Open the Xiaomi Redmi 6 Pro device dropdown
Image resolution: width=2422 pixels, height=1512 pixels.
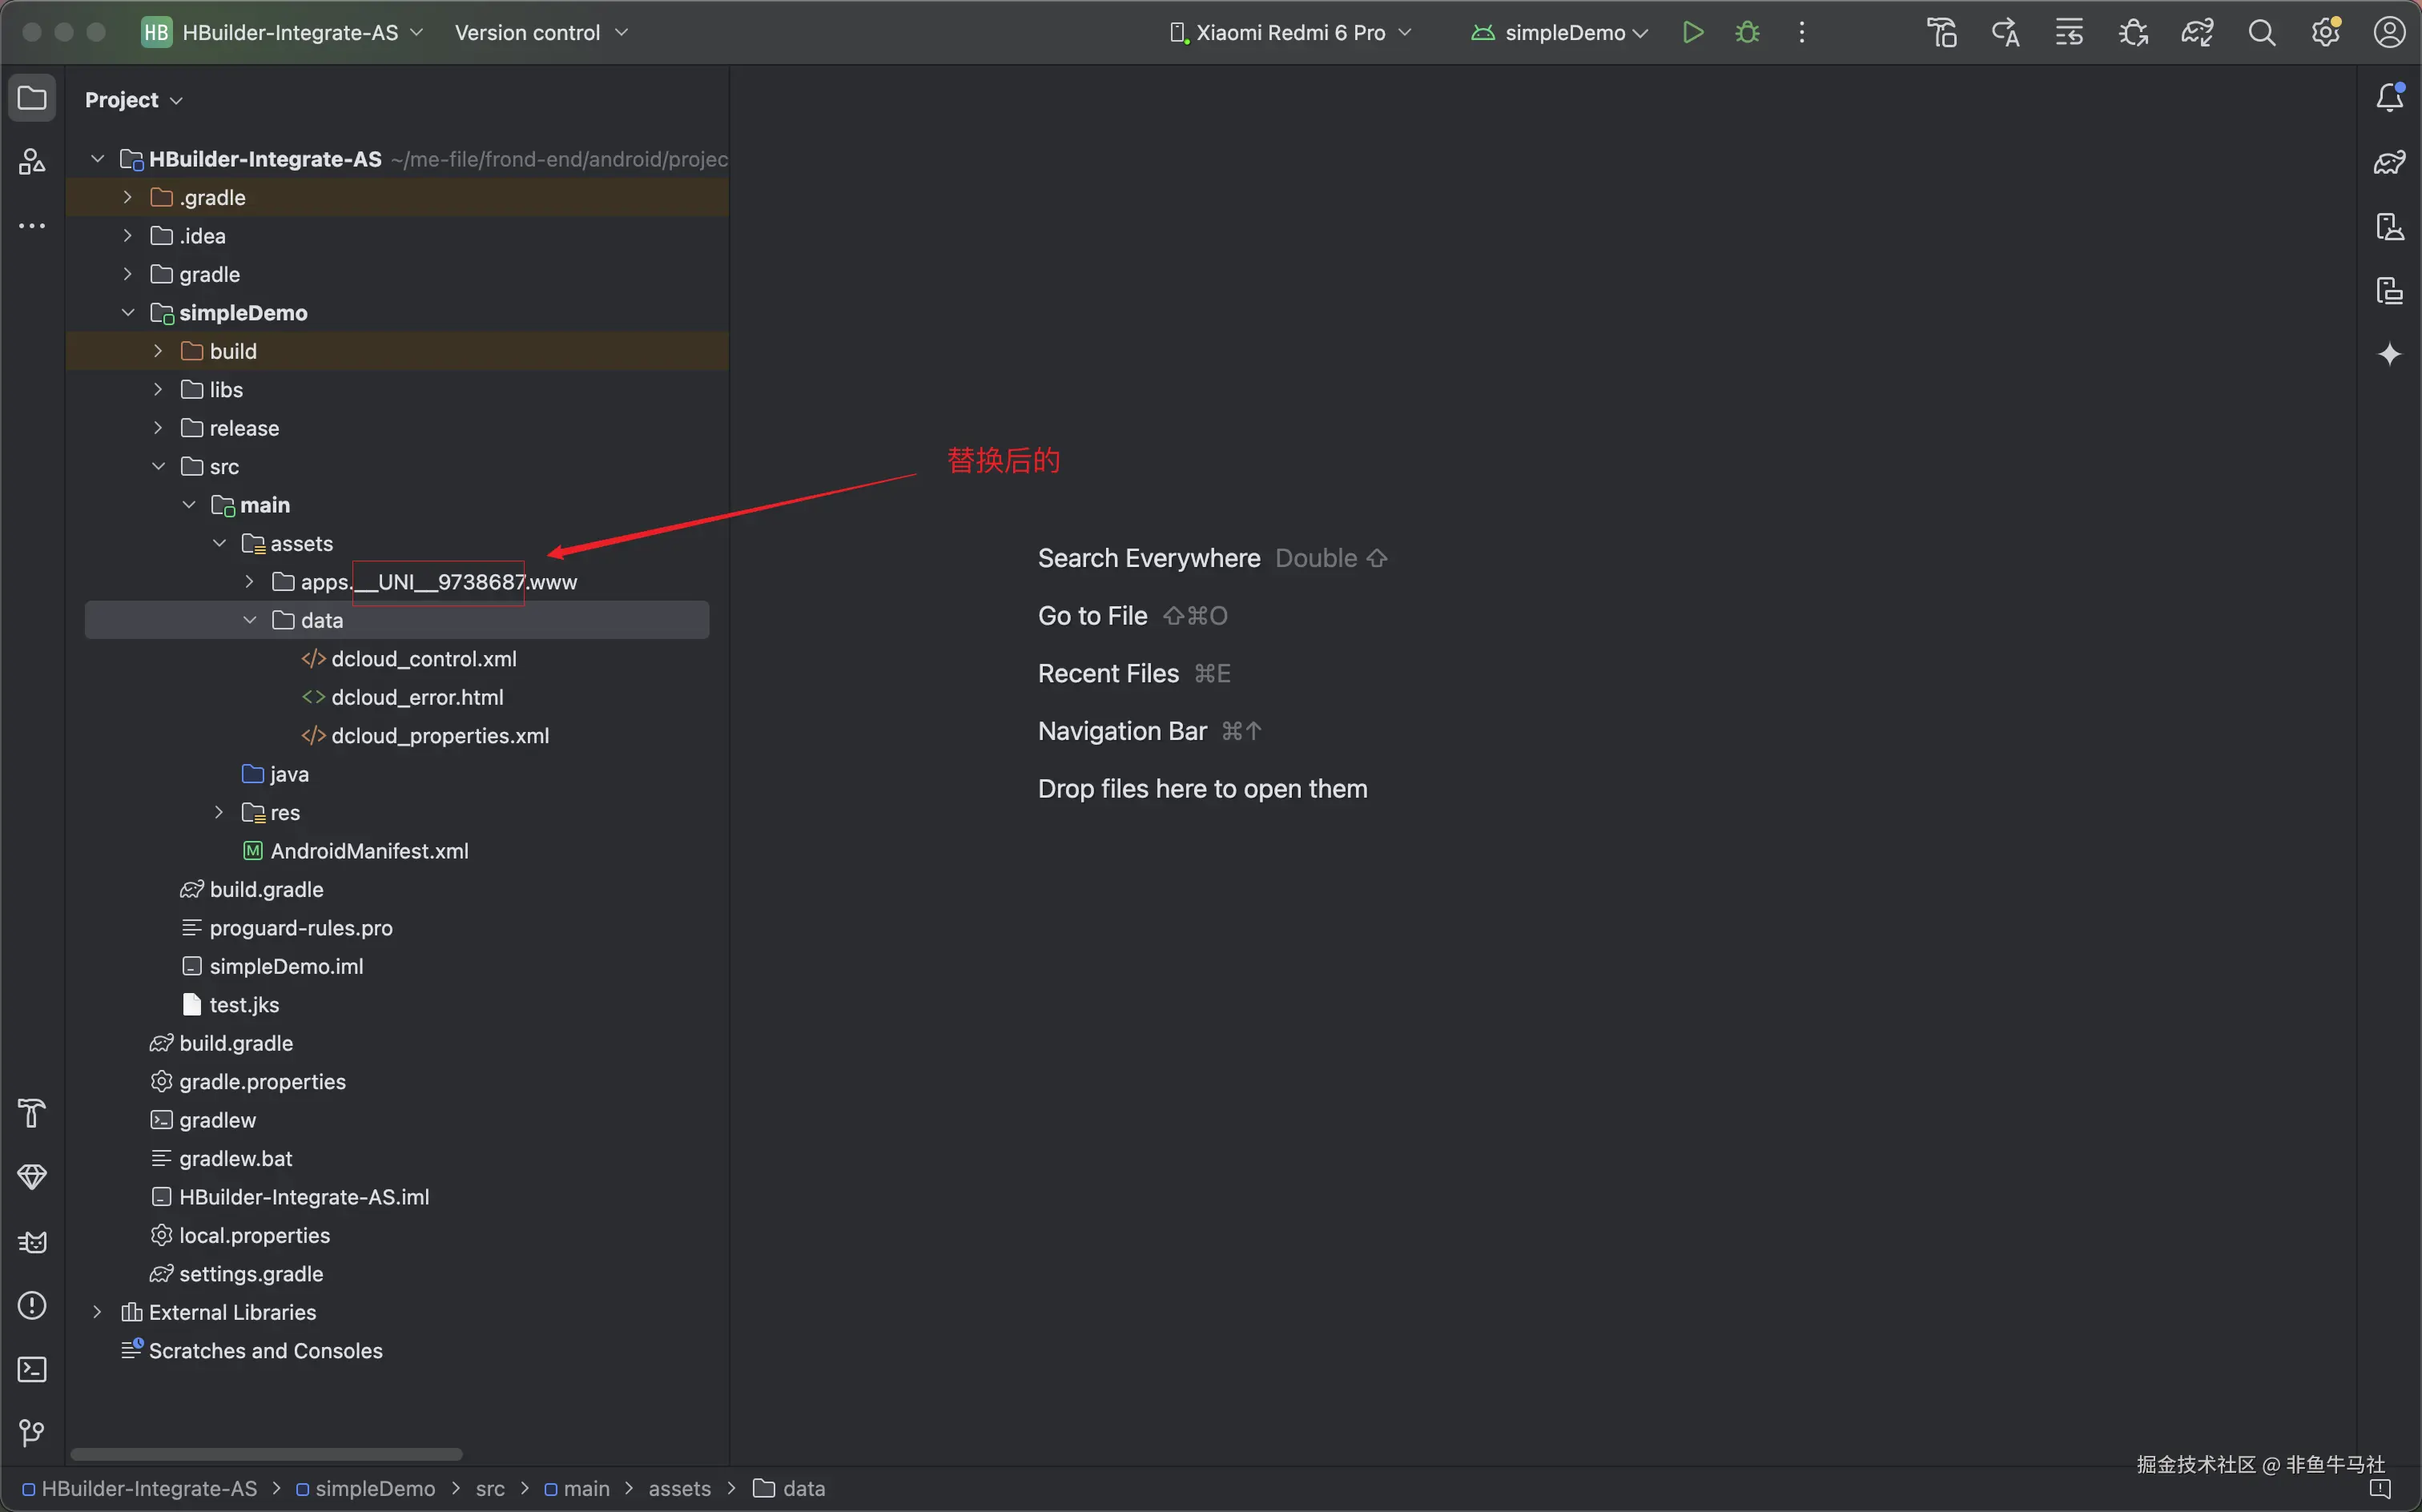1290,32
